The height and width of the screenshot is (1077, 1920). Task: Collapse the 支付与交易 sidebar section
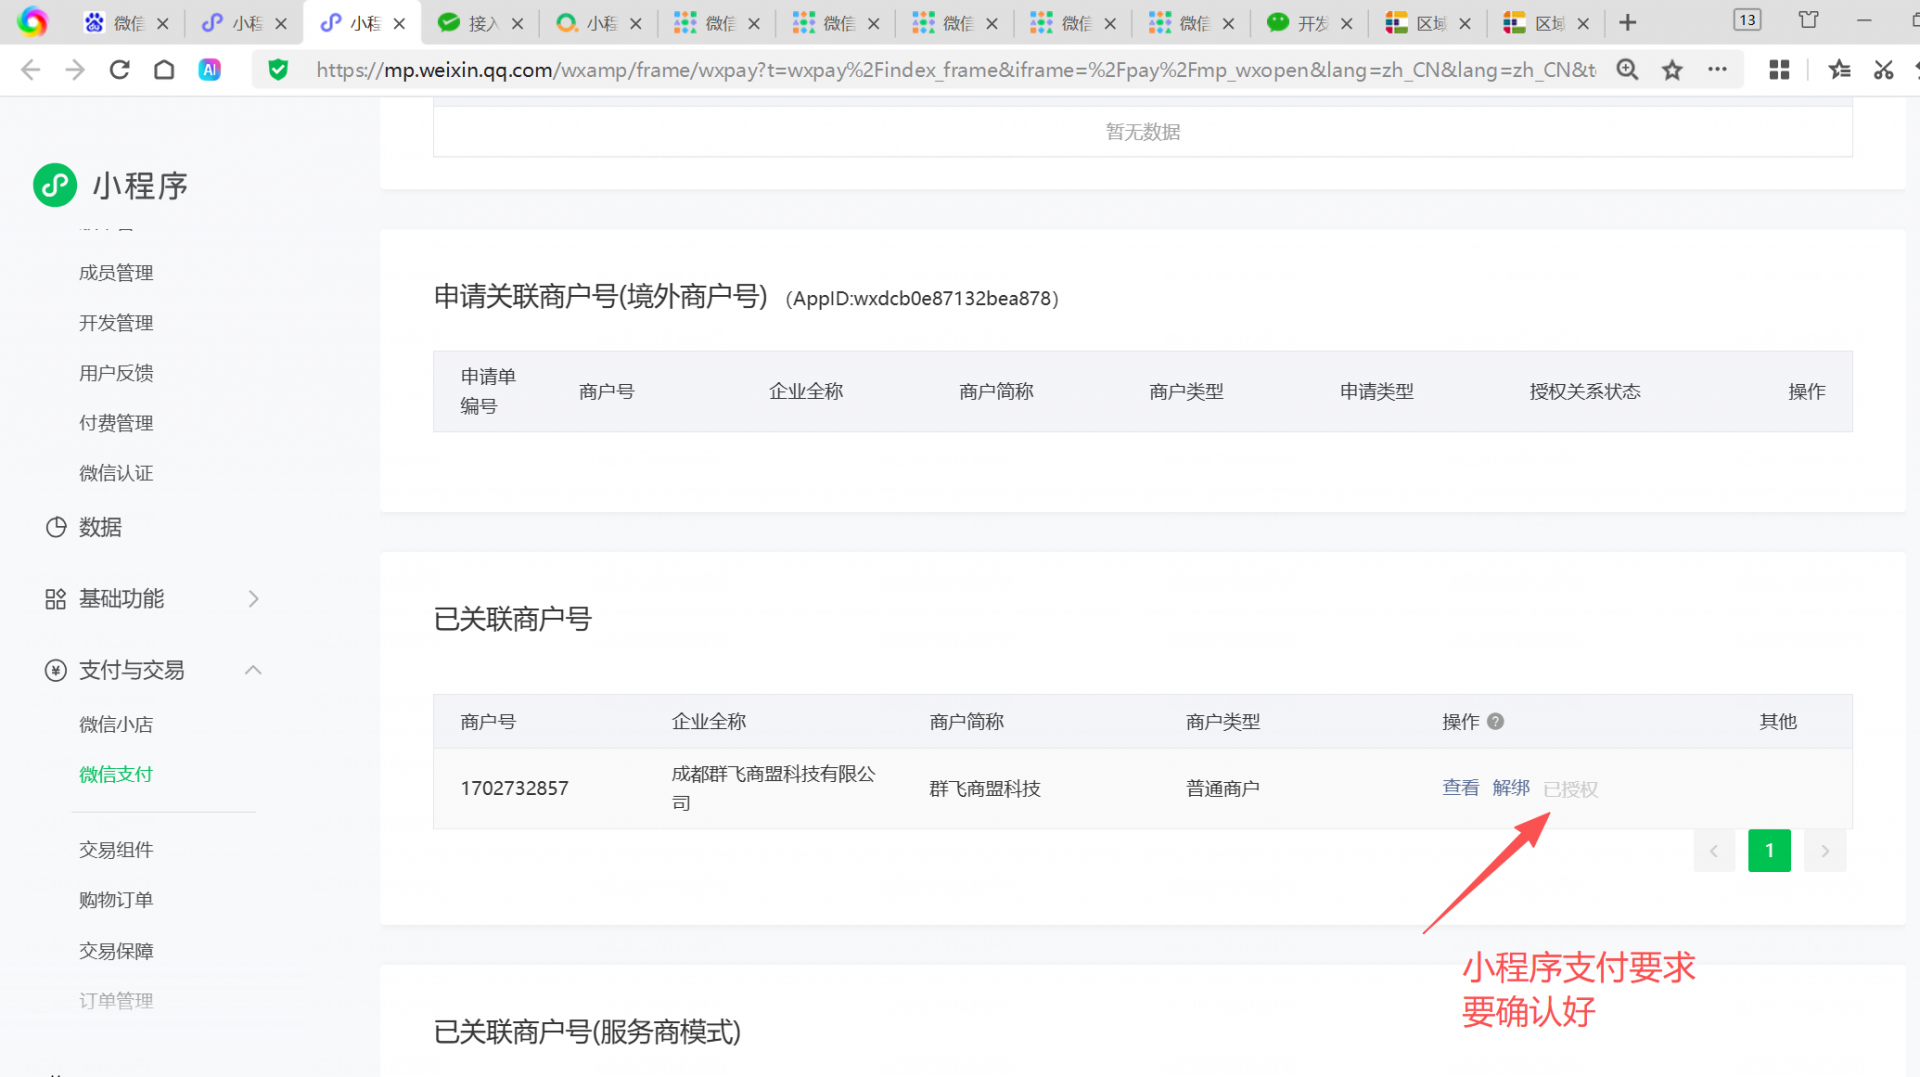pos(253,670)
